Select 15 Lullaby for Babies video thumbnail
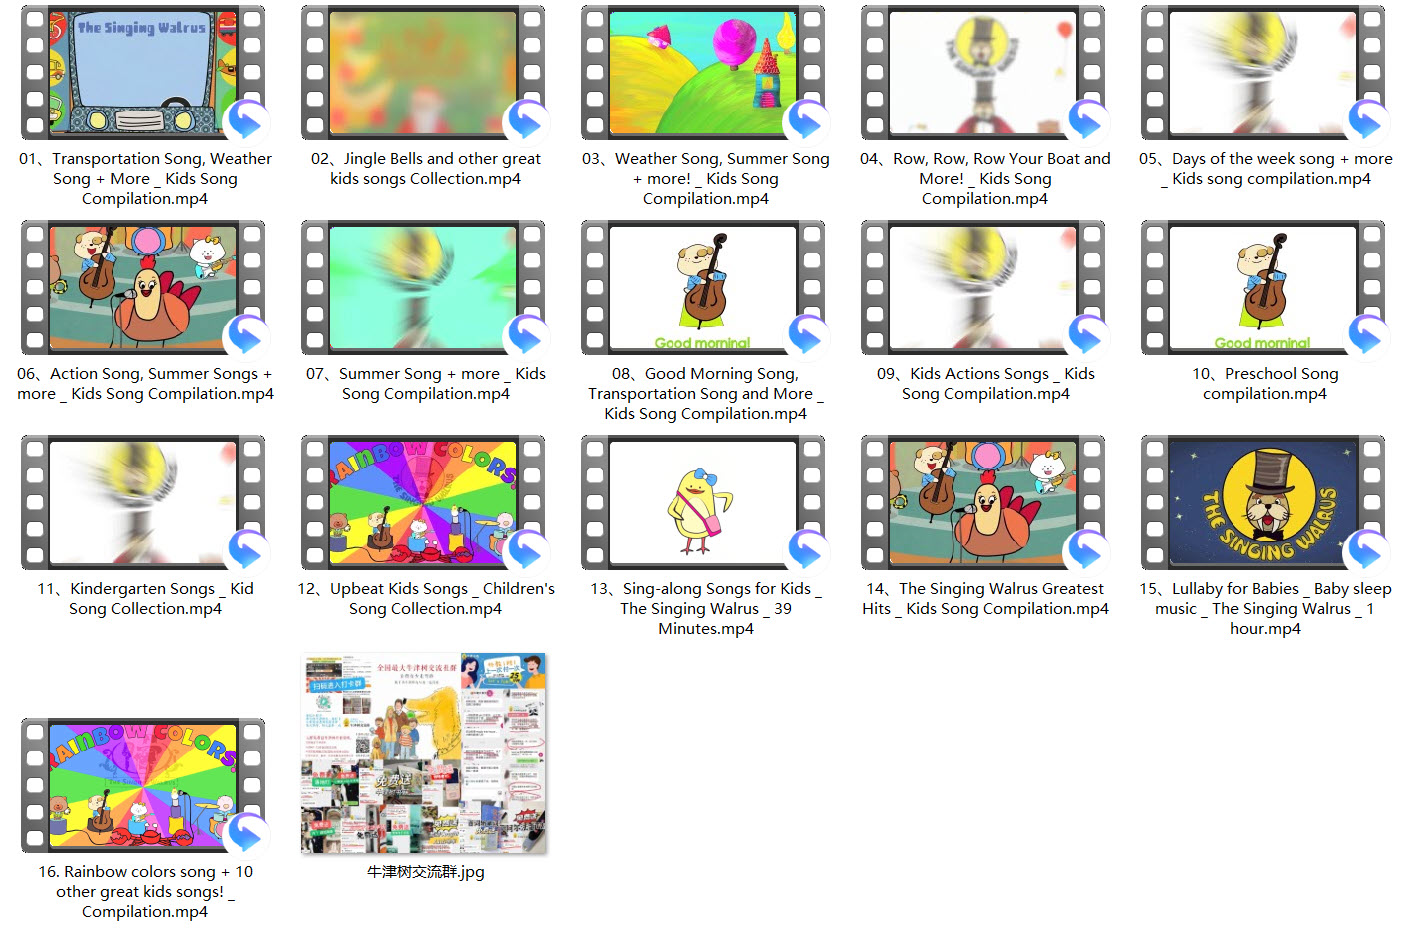 click(x=1263, y=503)
